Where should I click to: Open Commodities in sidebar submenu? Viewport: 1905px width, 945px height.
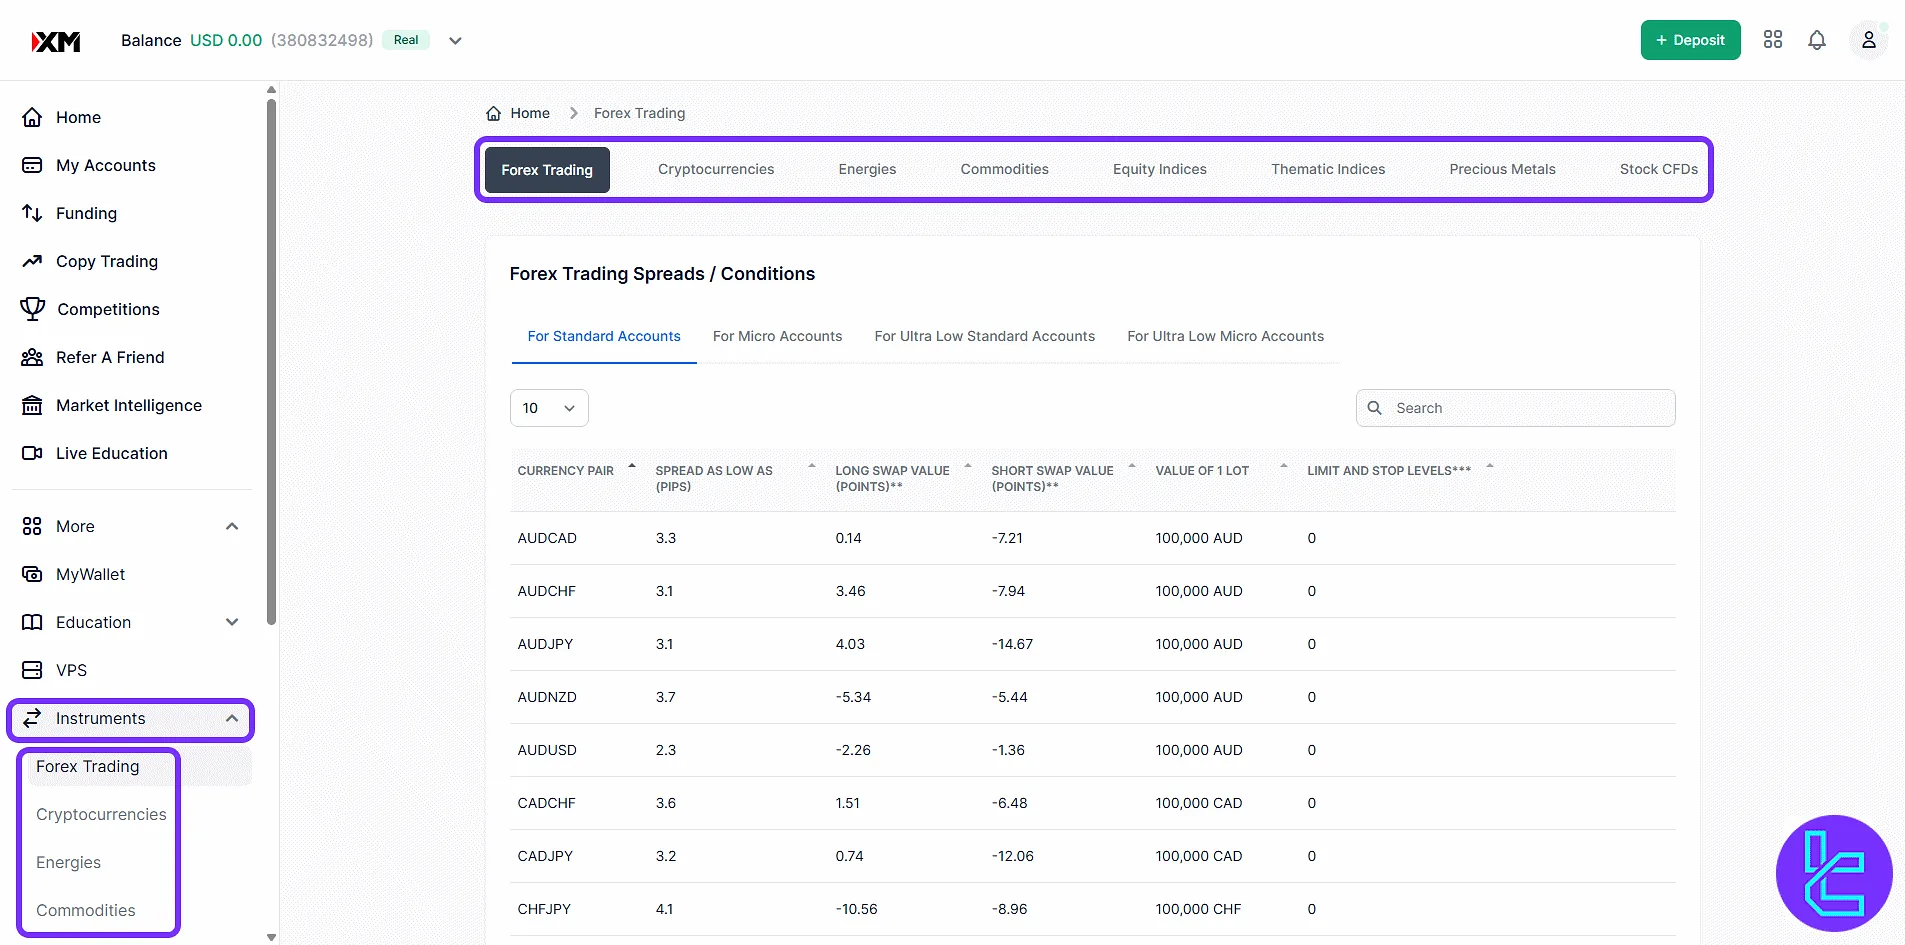click(x=85, y=910)
